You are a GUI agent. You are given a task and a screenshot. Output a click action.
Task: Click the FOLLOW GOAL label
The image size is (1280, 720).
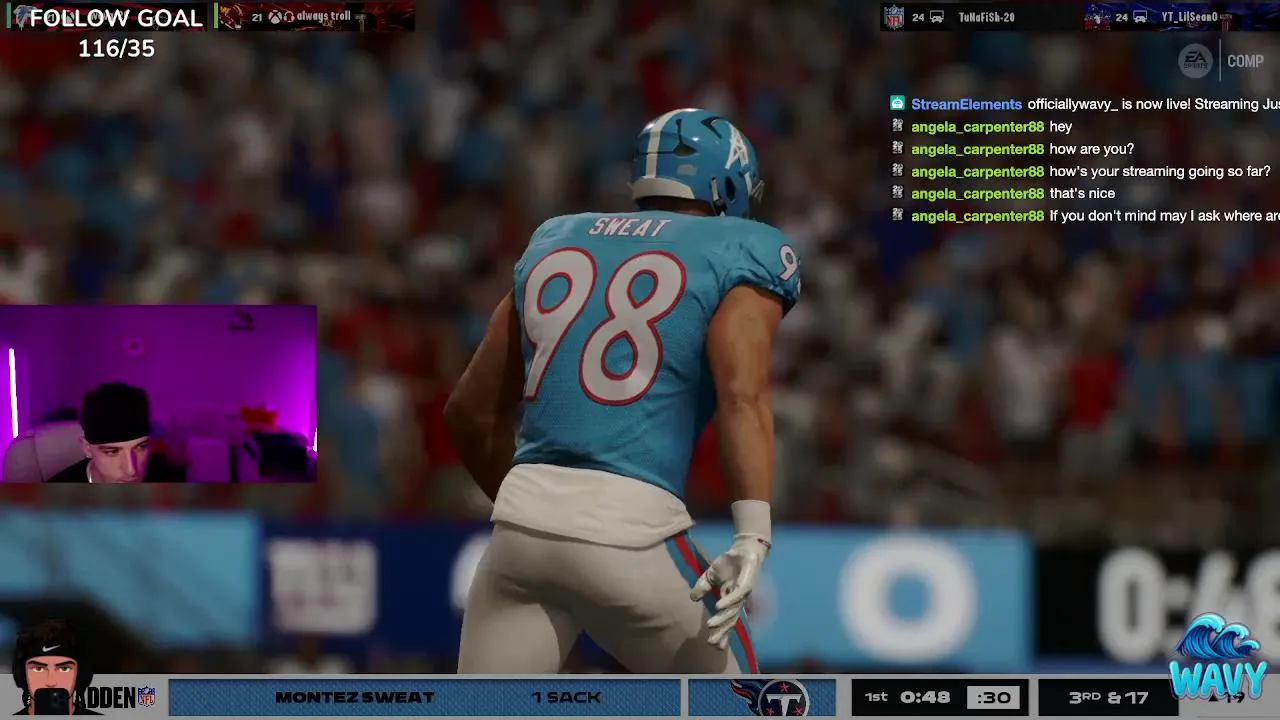(x=116, y=18)
